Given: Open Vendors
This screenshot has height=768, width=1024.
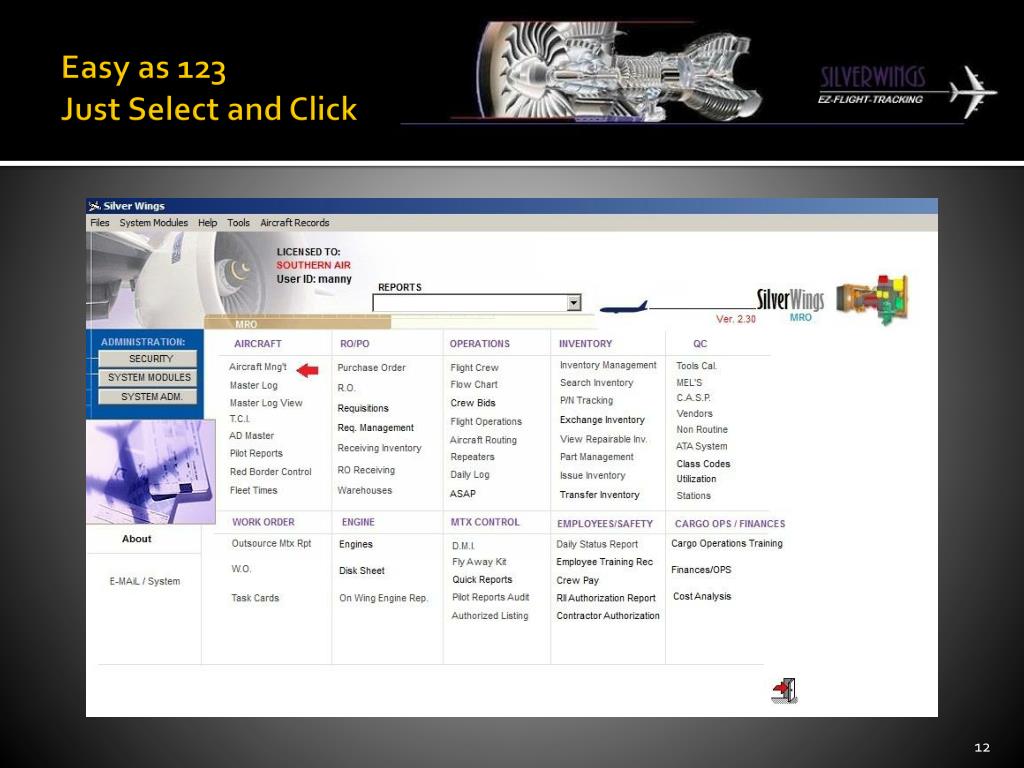Looking at the screenshot, I should 694,414.
